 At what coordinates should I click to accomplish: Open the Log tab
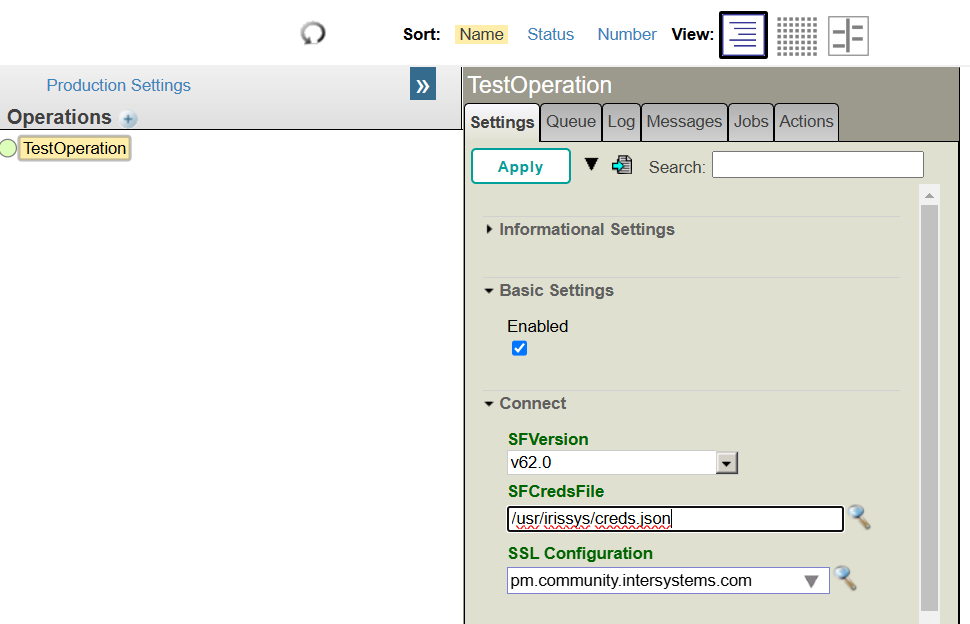(621, 121)
